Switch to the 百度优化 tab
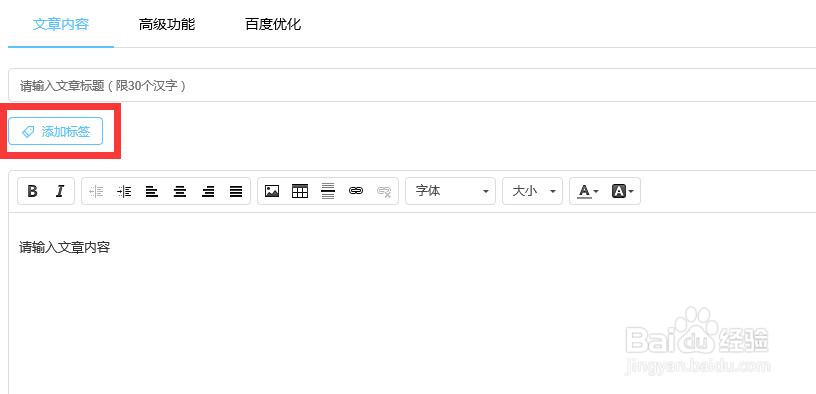Viewport: 816px width, 394px height. tap(273, 24)
